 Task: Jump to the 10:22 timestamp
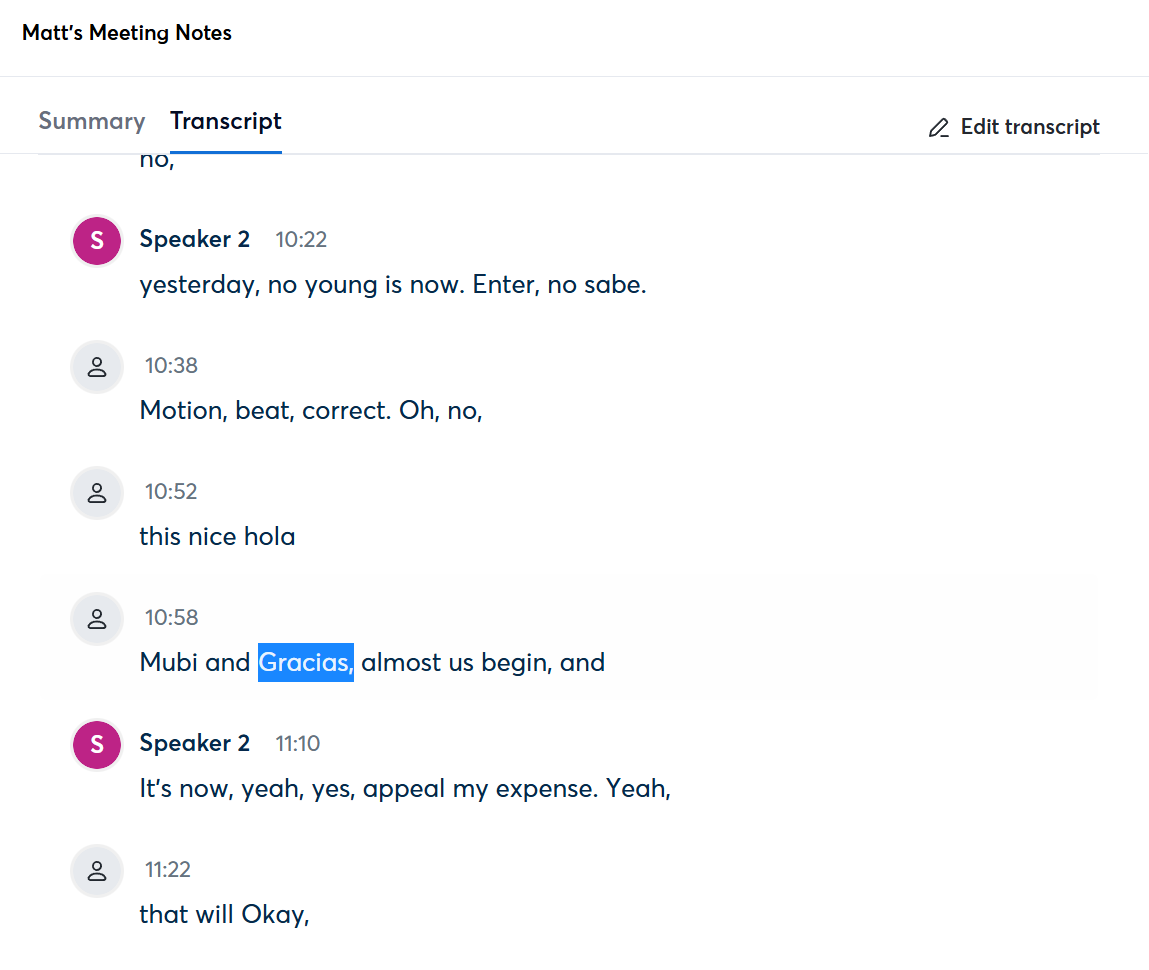[x=301, y=240]
